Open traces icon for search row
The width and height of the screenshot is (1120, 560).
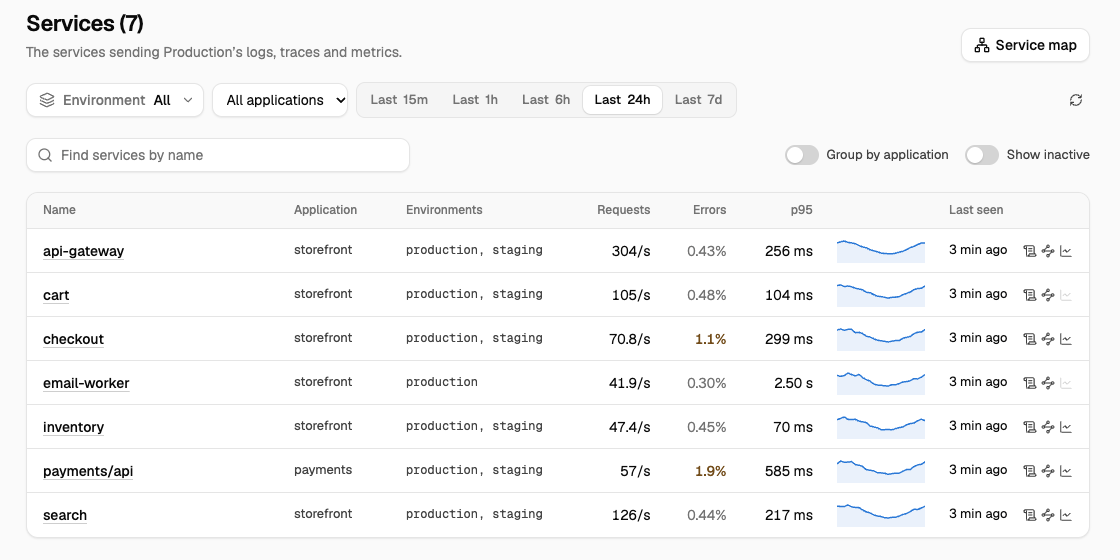click(x=1048, y=514)
